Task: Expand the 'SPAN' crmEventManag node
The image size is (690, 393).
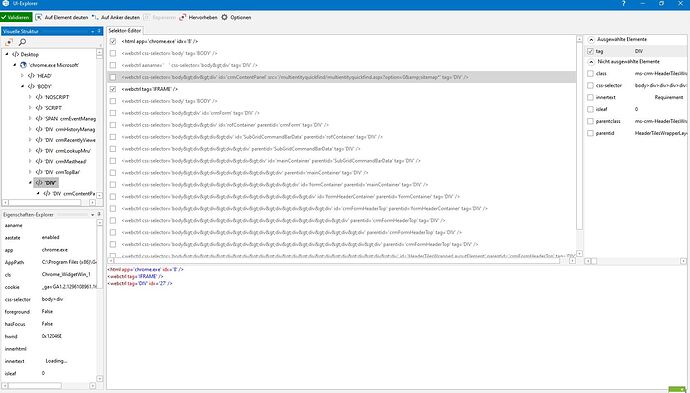Action: coord(30,118)
